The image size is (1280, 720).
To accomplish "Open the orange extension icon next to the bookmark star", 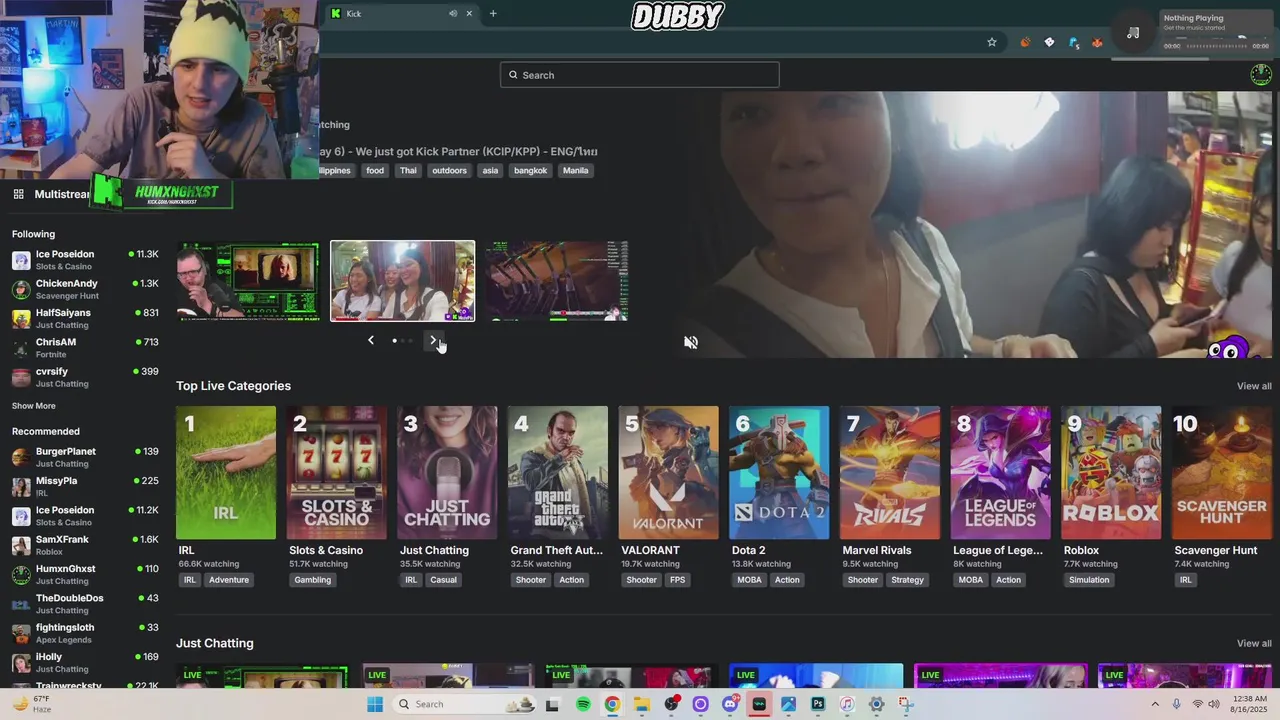I will (x=1025, y=42).
